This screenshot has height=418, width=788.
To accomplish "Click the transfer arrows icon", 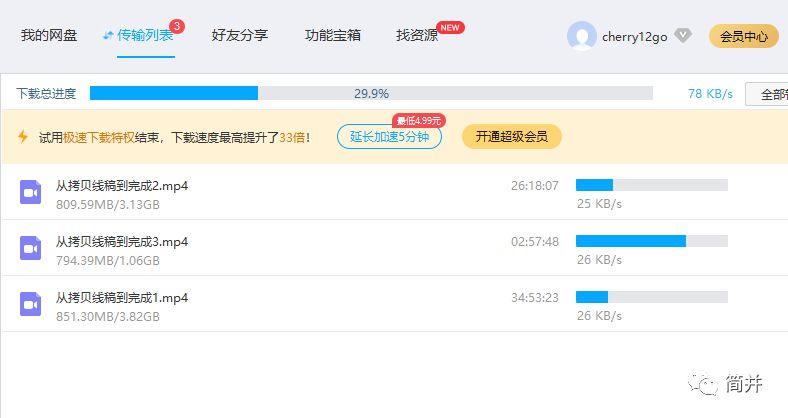I will [x=108, y=36].
